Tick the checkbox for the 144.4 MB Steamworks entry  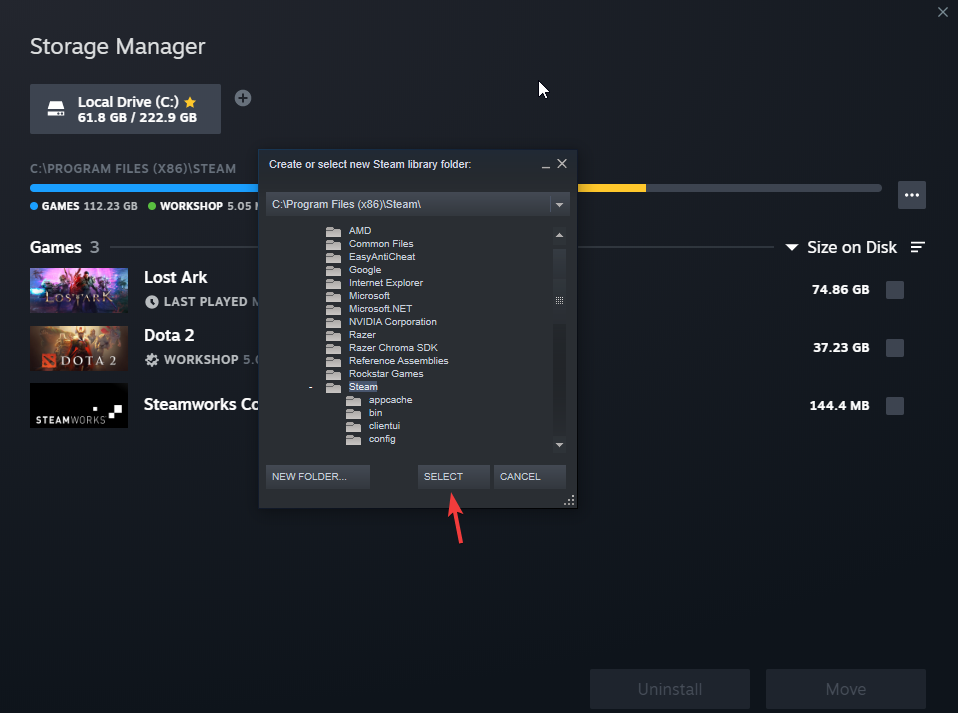click(x=894, y=406)
